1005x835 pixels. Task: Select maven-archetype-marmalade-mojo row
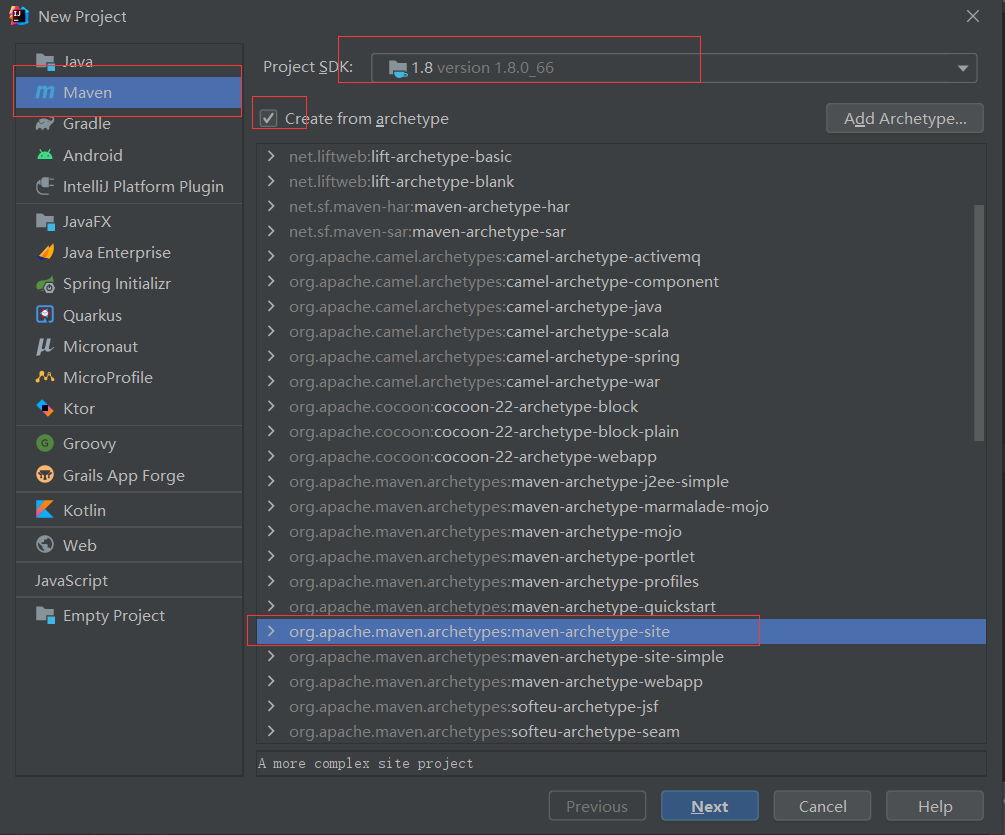pyautogui.click(x=621, y=506)
